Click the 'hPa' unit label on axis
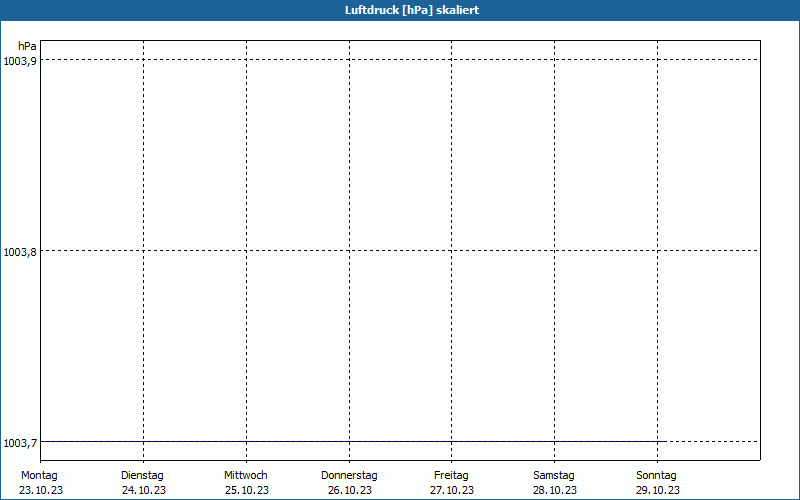The height and width of the screenshot is (500, 800). (x=27, y=46)
